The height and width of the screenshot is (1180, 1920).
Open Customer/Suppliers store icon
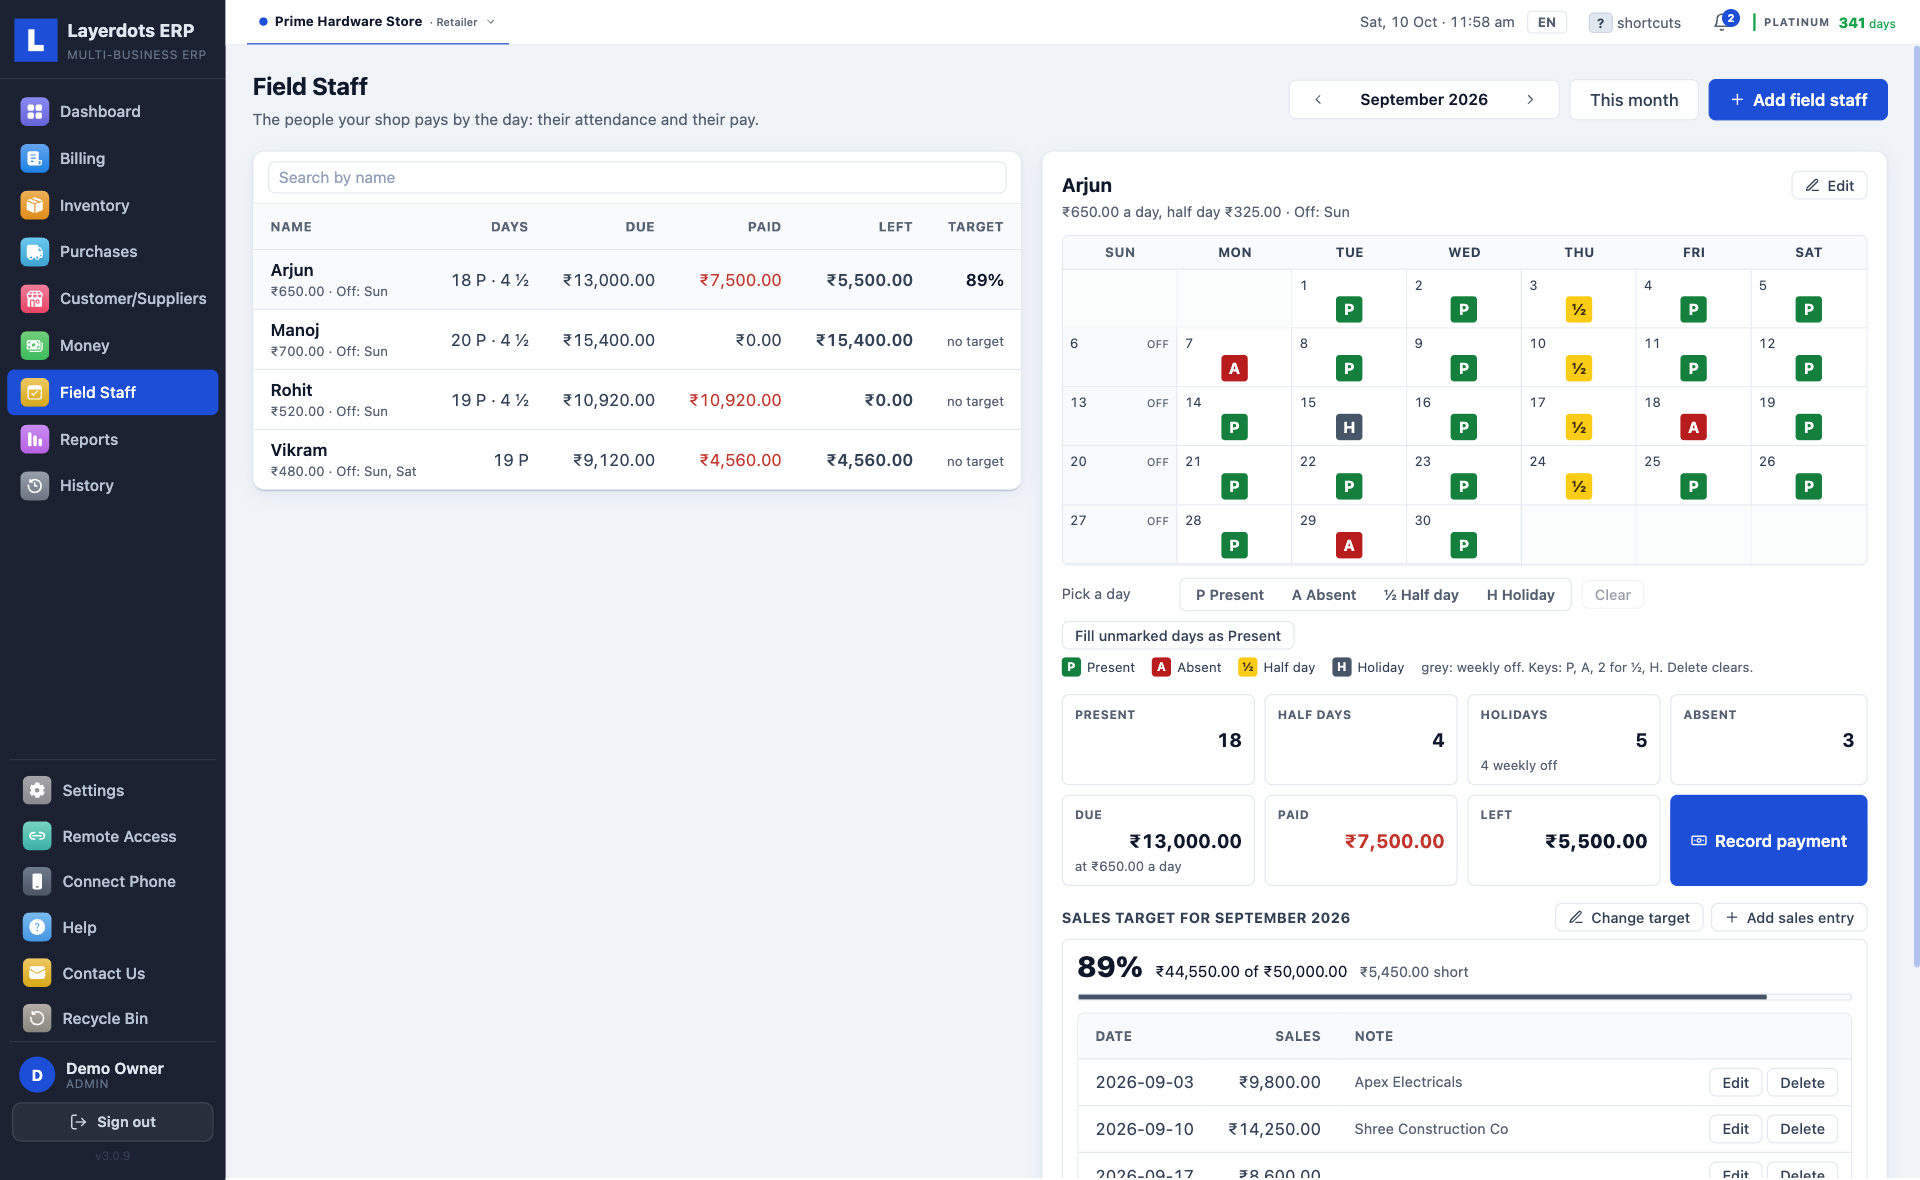(35, 298)
